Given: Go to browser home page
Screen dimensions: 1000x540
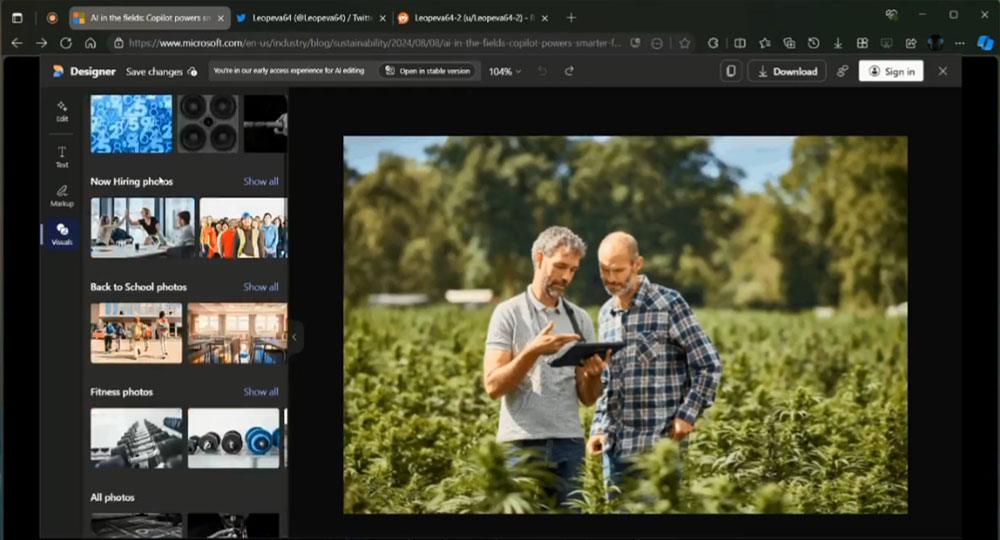Looking at the screenshot, I should click(x=91, y=43).
